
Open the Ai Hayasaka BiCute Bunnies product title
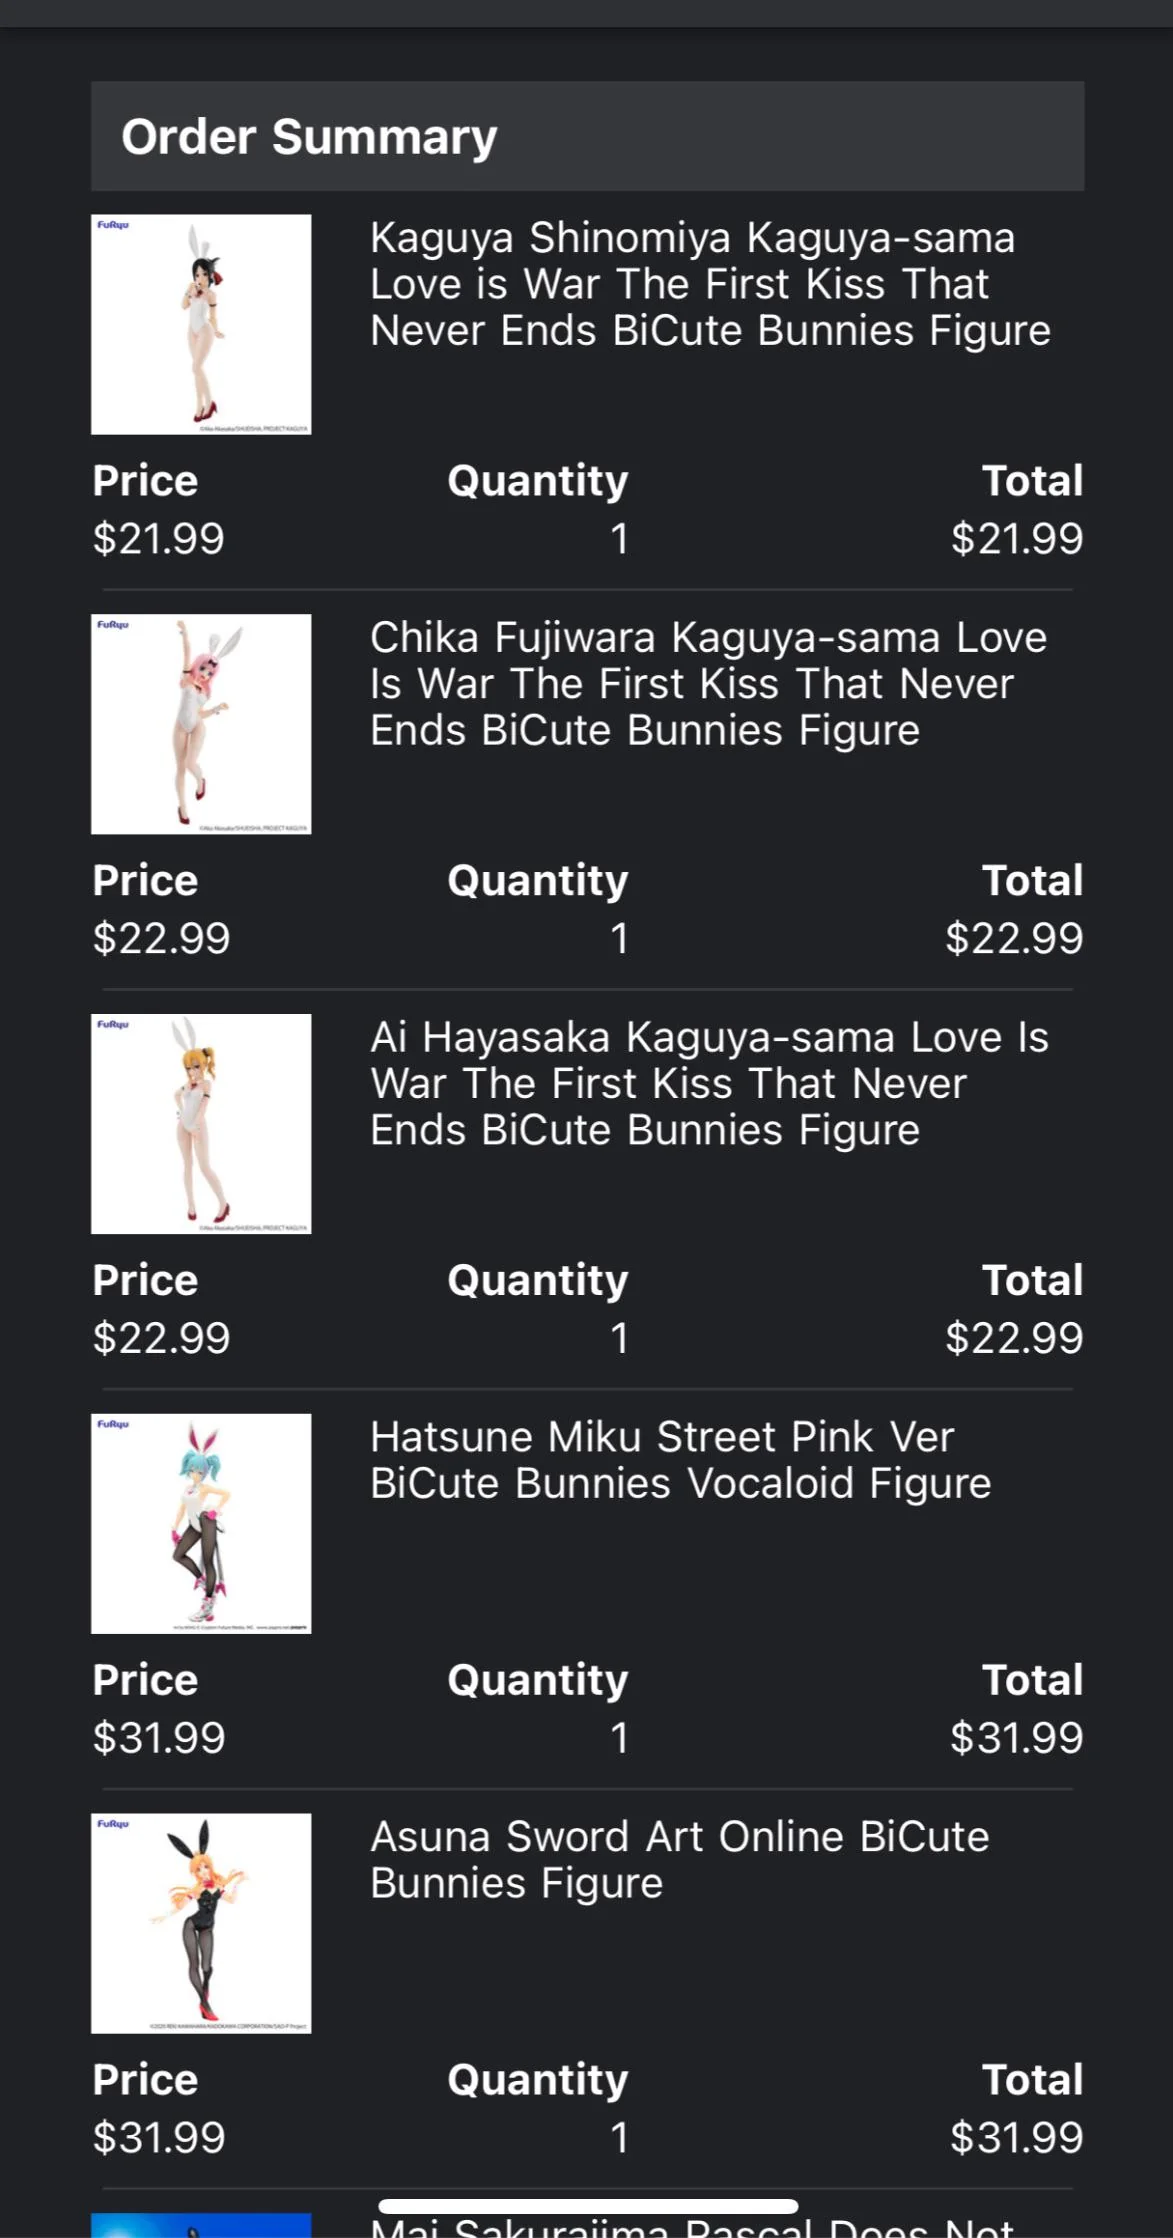coord(709,1083)
